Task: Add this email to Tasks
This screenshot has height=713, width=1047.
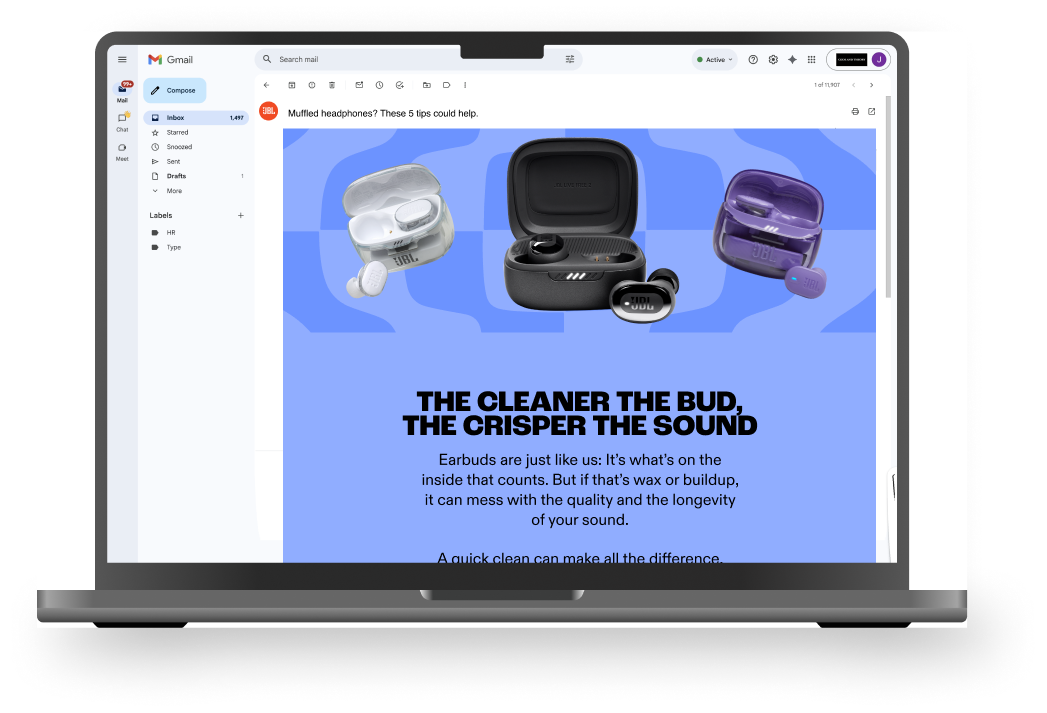Action: coord(399,85)
